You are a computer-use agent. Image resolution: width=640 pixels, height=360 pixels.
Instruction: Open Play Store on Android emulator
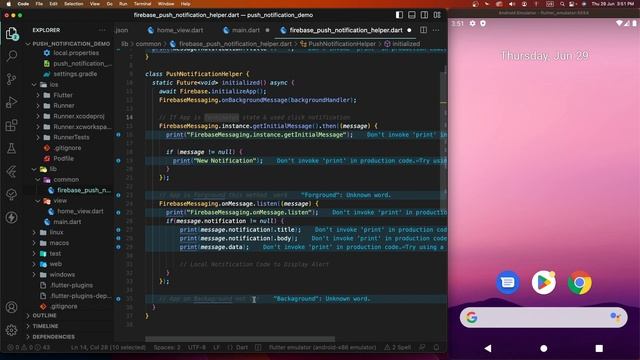pyautogui.click(x=544, y=282)
